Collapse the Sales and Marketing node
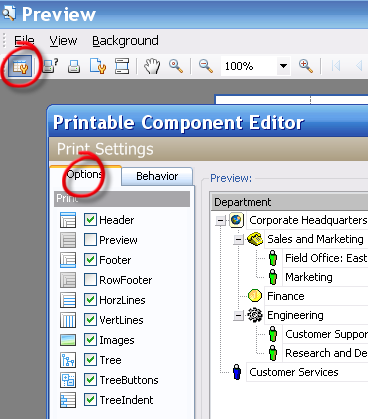The height and width of the screenshot is (419, 368). (238, 240)
